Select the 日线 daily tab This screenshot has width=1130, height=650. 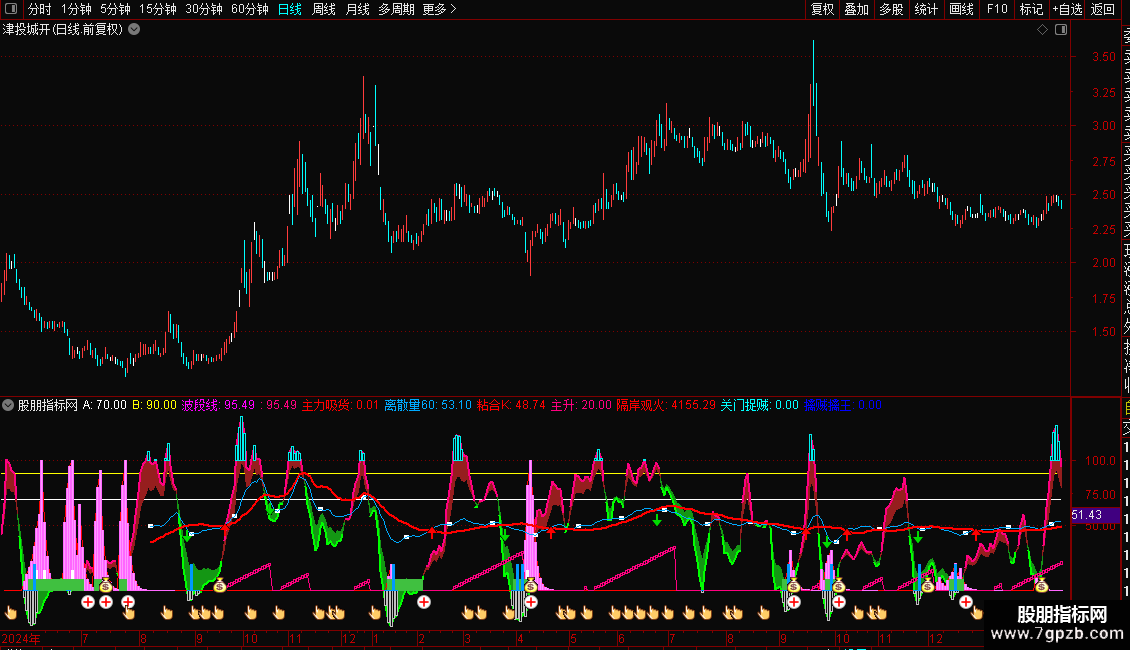point(290,9)
